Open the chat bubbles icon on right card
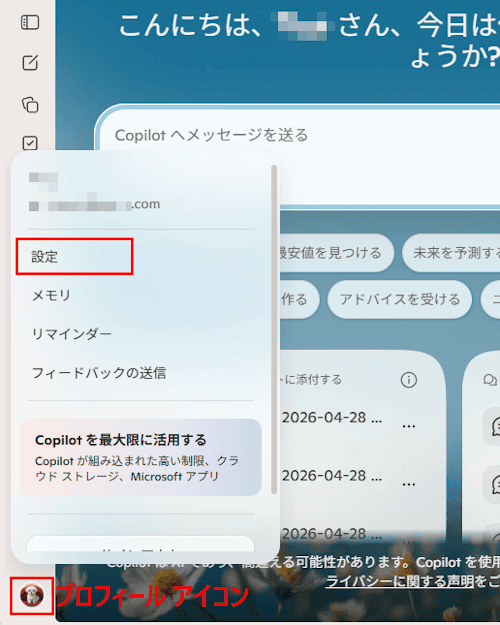The image size is (500, 625). coord(490,380)
